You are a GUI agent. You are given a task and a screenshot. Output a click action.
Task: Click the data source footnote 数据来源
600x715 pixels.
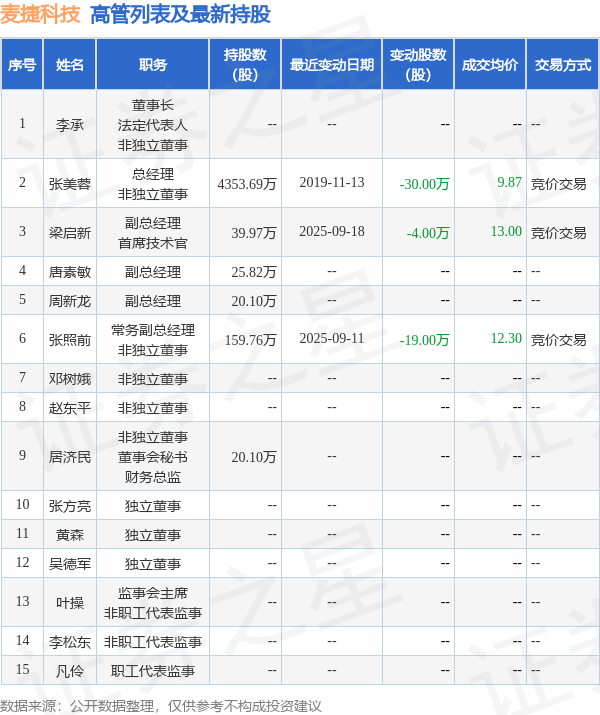pos(161,706)
